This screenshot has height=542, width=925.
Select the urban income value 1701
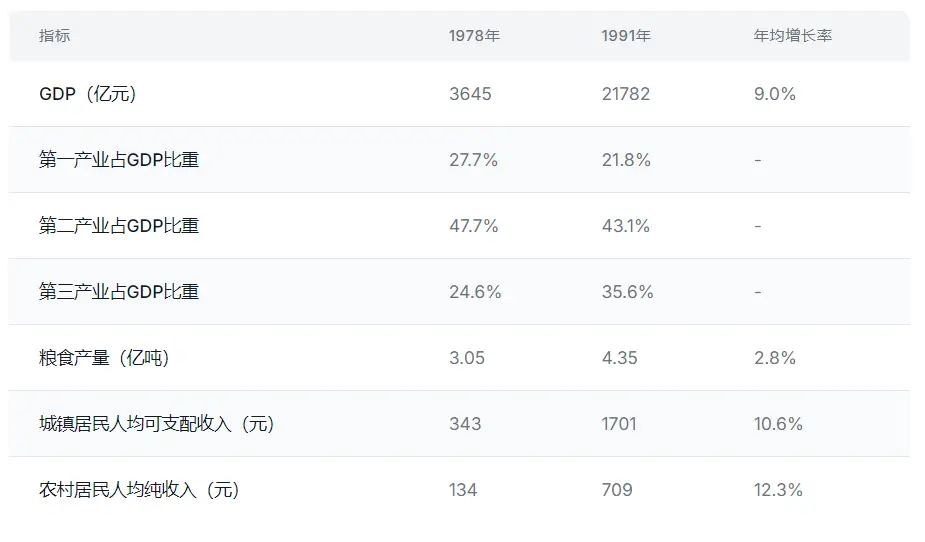click(x=619, y=424)
